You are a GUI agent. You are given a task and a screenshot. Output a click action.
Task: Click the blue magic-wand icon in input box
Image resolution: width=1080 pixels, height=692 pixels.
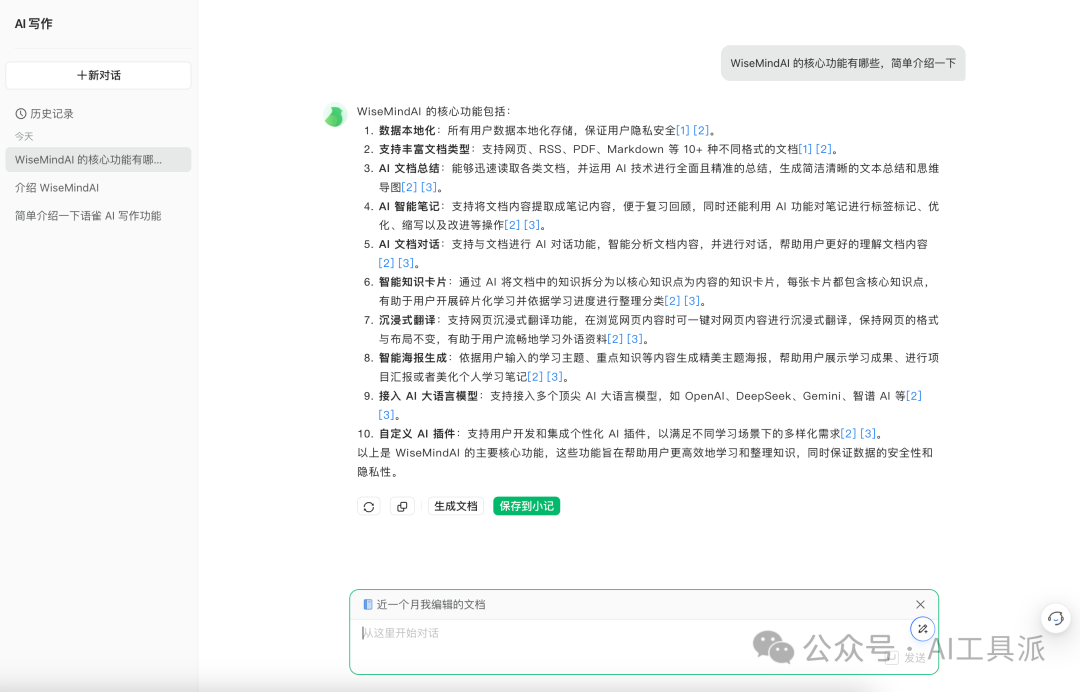(922, 629)
